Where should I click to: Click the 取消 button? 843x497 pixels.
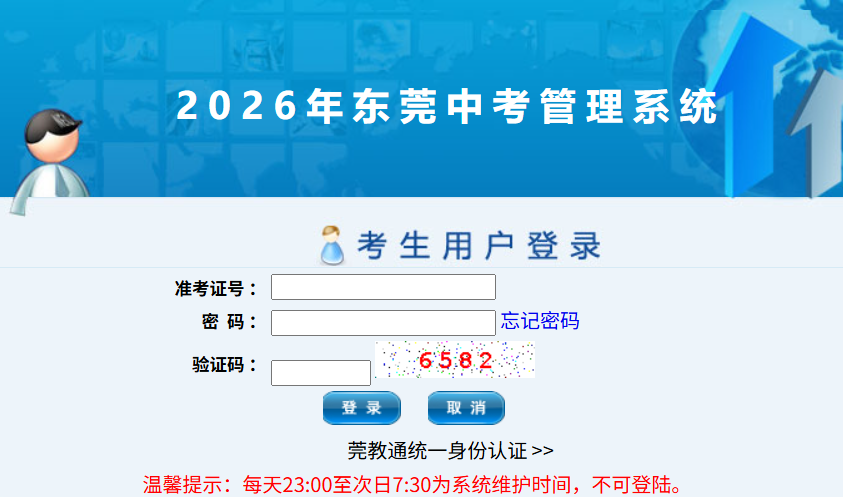point(466,408)
